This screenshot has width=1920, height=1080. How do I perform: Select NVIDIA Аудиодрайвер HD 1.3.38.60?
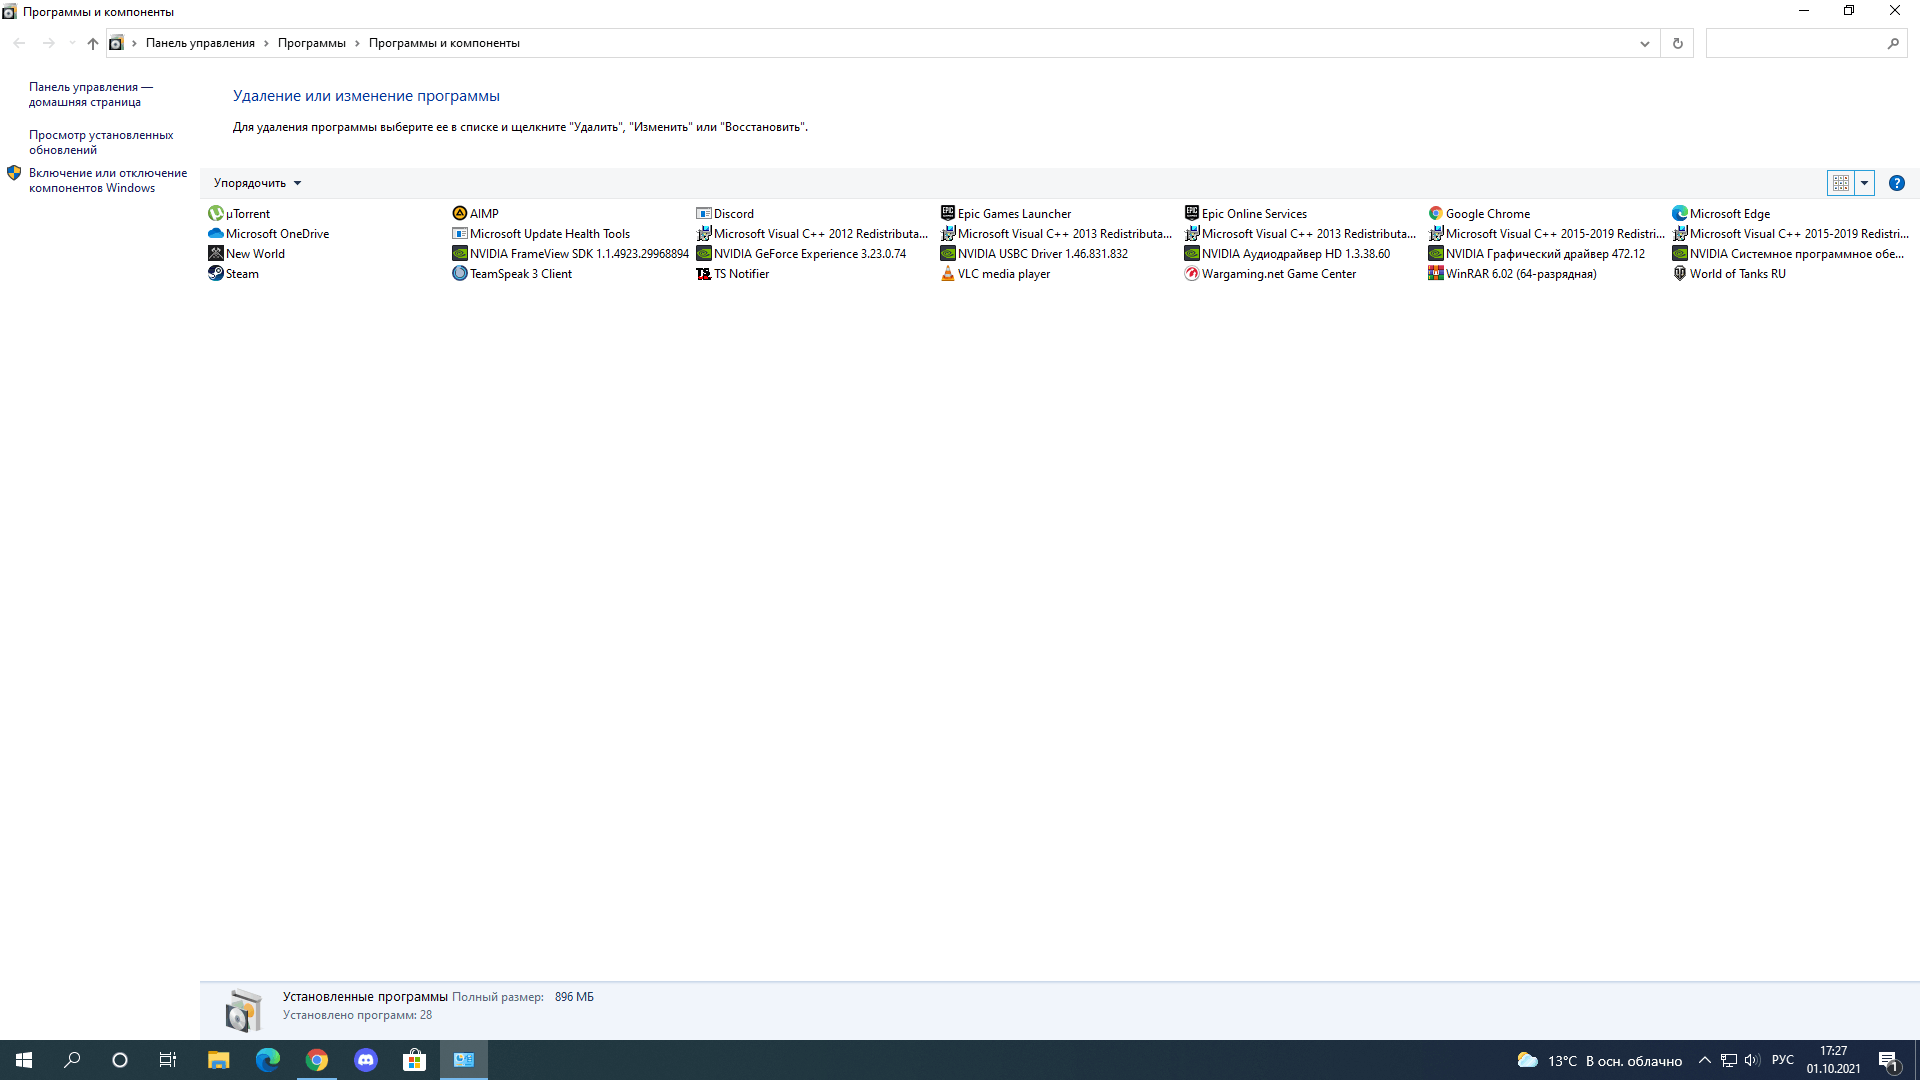pos(1287,253)
